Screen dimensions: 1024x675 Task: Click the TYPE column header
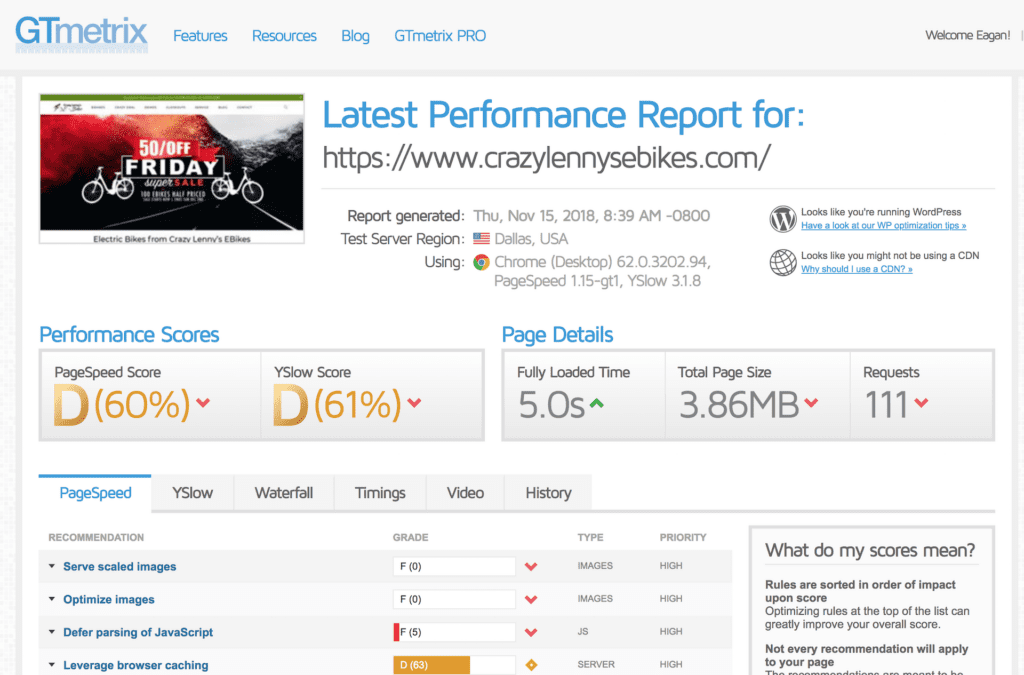coord(590,537)
